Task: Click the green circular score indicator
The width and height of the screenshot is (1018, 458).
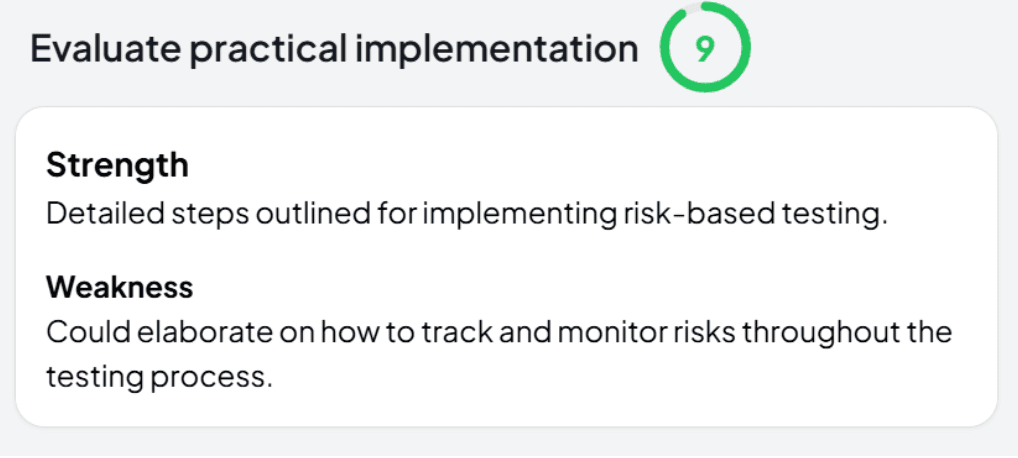Action: pos(705,47)
